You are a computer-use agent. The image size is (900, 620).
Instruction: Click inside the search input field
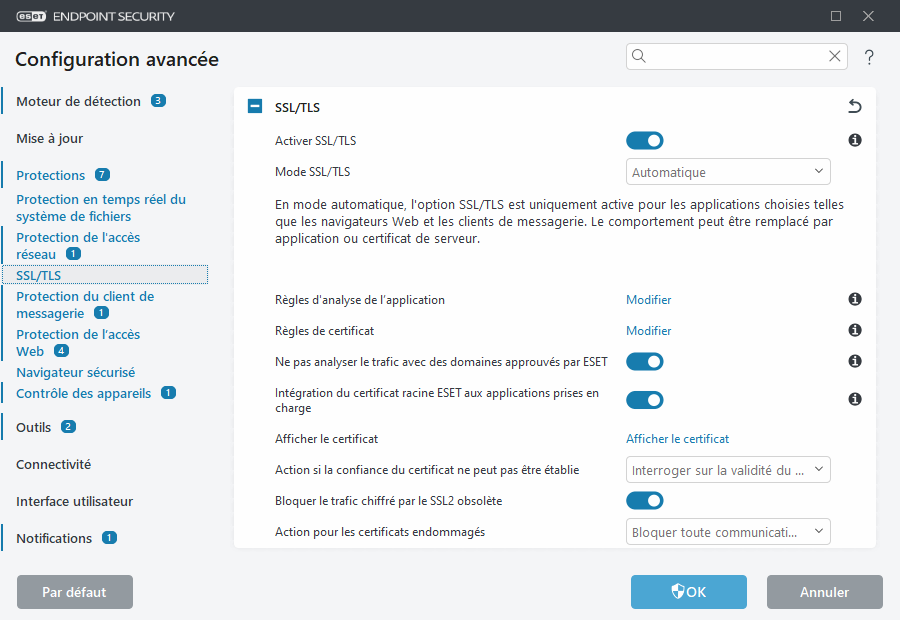[735, 57]
